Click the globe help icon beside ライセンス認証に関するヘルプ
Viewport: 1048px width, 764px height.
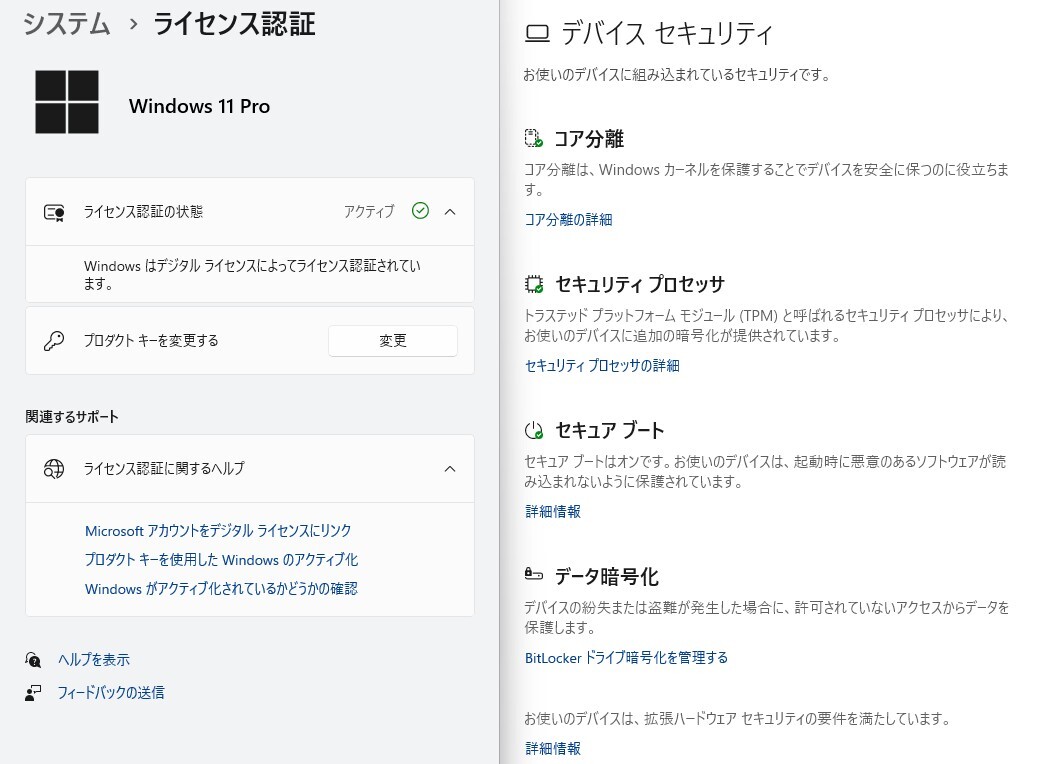[54, 469]
